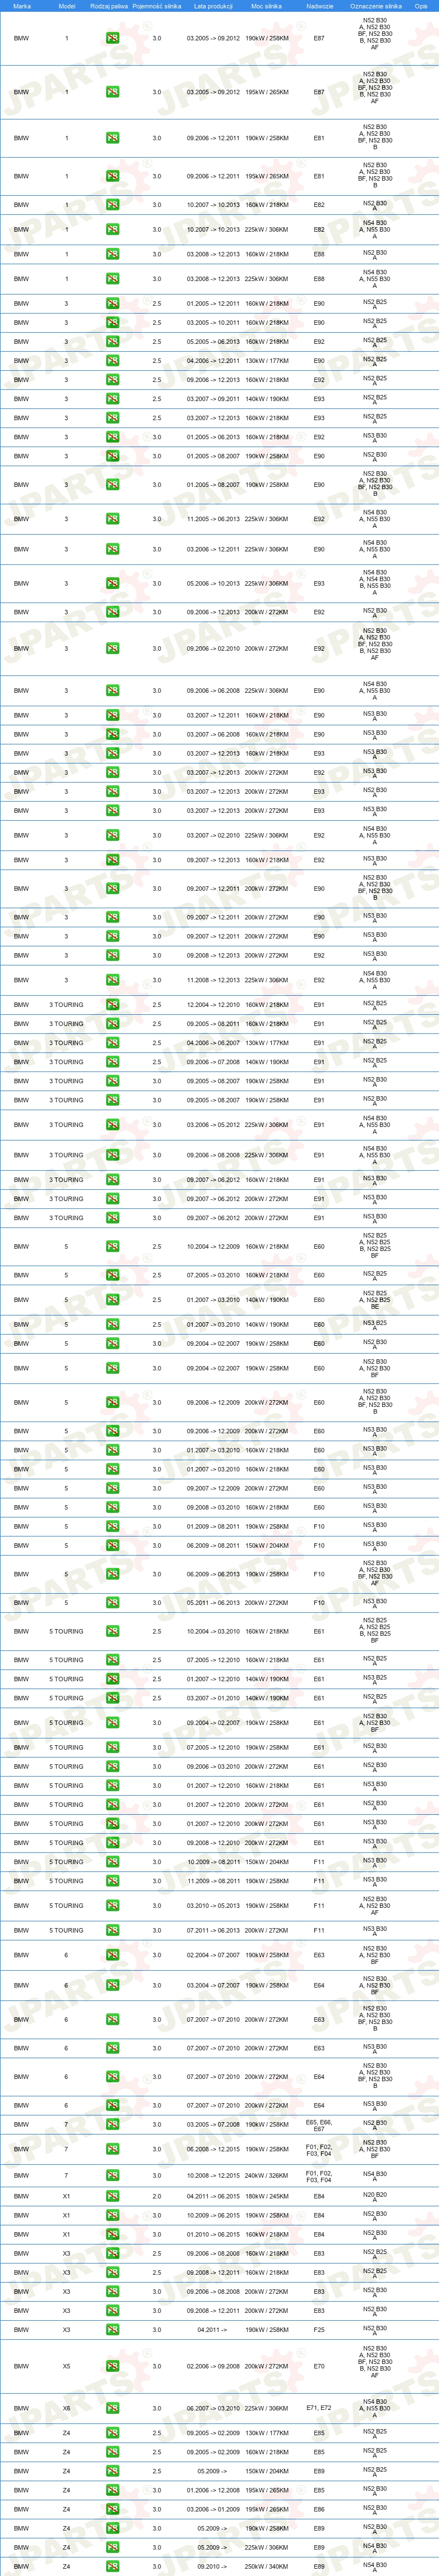Click fuel icon in Z4 250kW / 340KM row
The width and height of the screenshot is (439, 2576).
point(112,2566)
